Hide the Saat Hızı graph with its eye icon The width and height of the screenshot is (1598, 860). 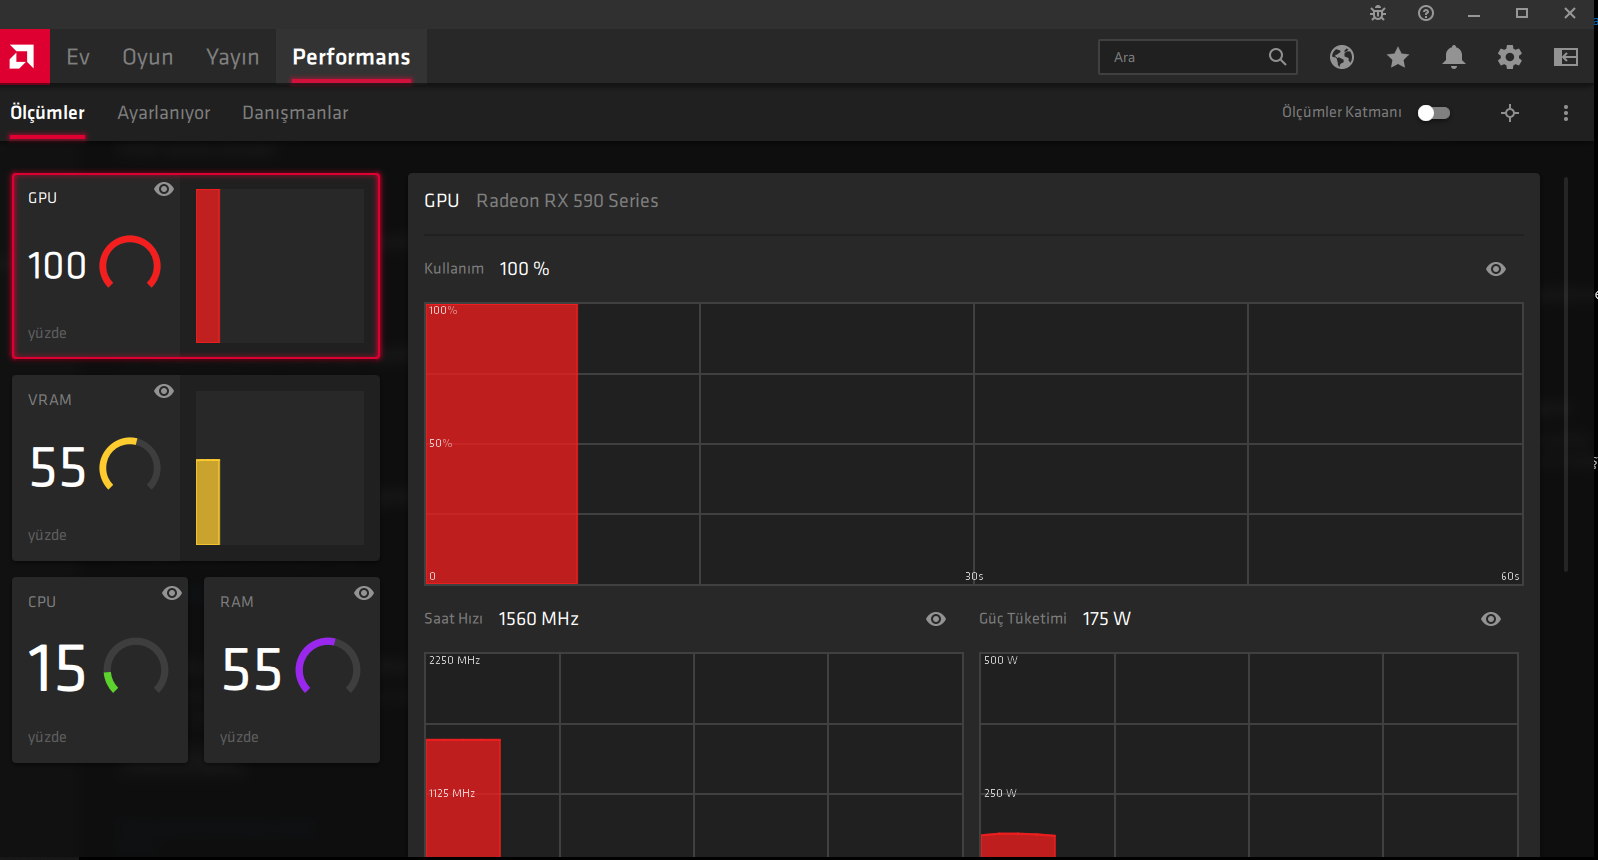point(936,619)
